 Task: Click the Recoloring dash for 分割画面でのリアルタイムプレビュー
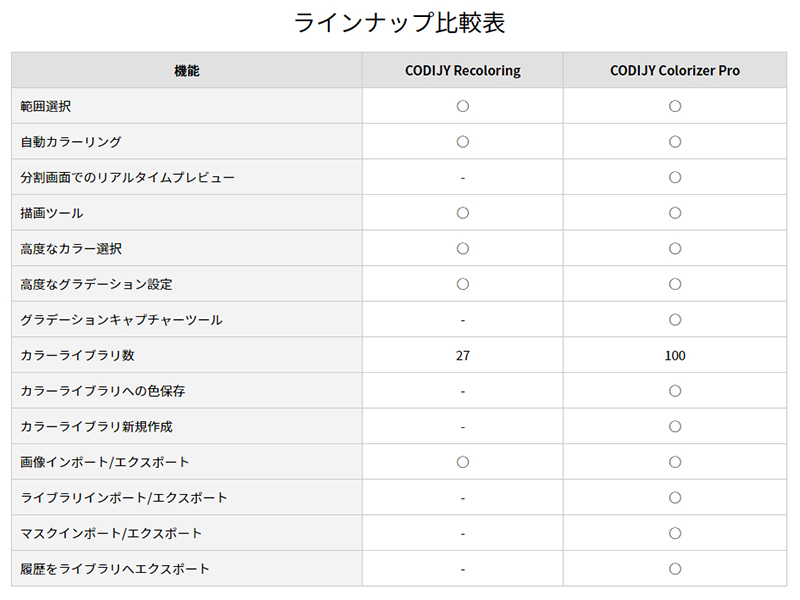463,178
